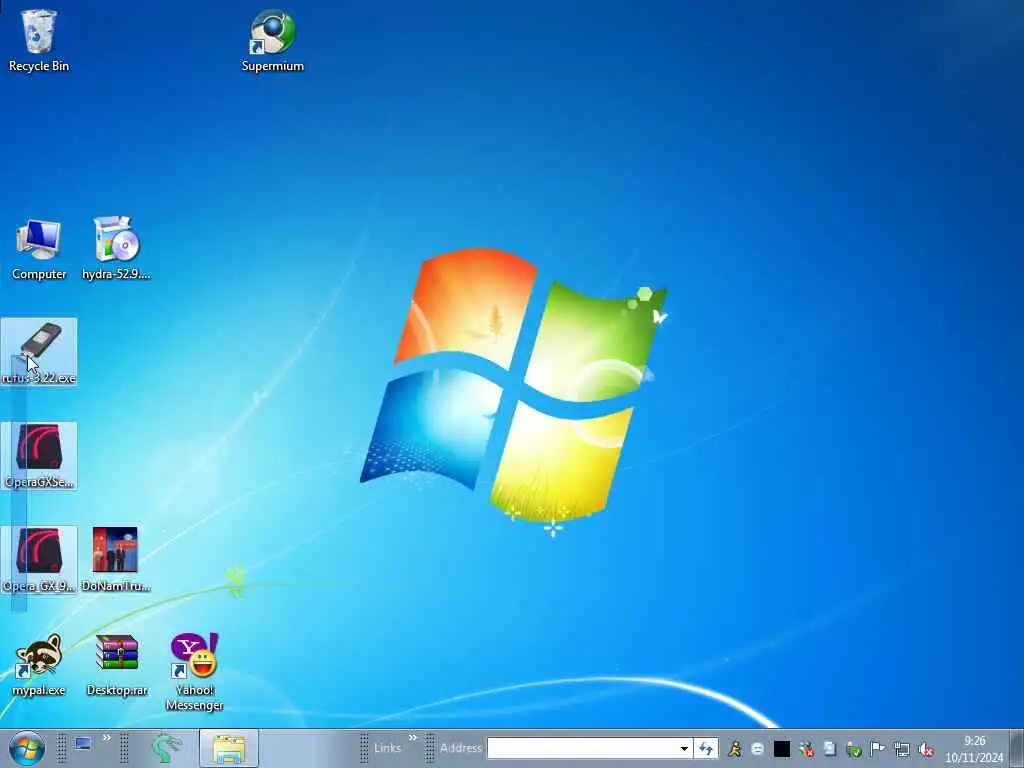Viewport: 1024px width, 768px height.
Task: Select the Opera GX 9... installer icon
Action: pos(39,560)
